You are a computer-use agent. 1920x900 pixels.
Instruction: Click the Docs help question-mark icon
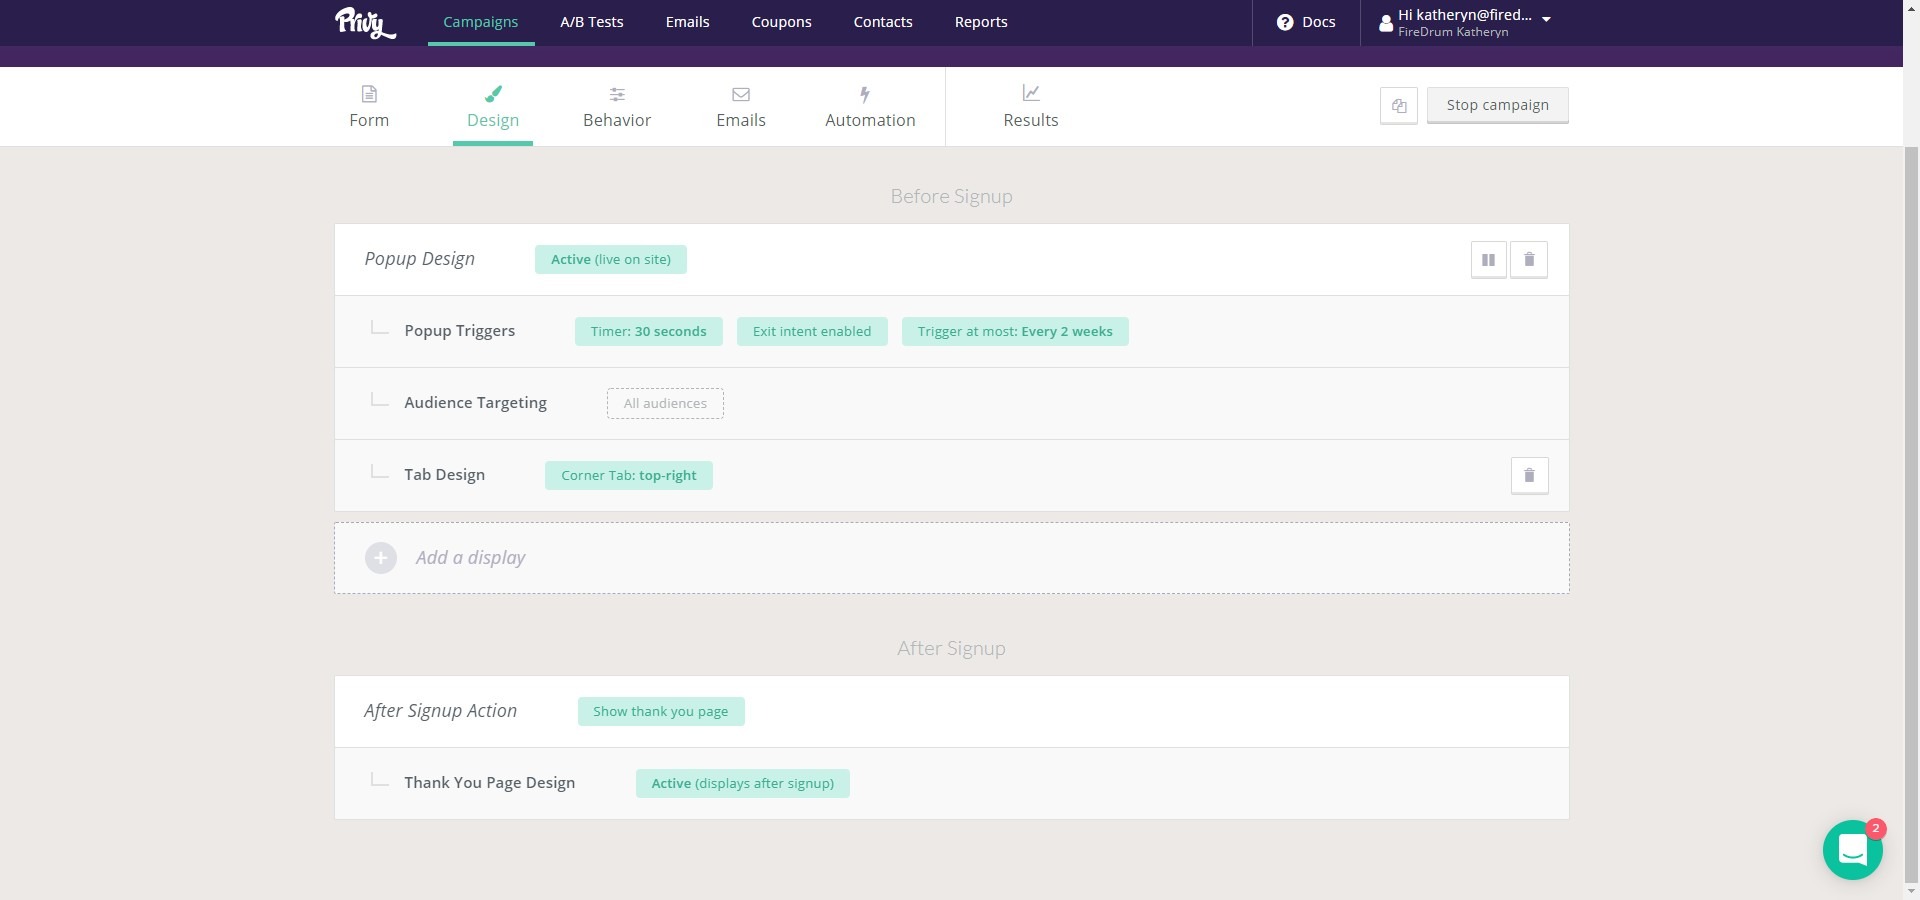(1285, 22)
